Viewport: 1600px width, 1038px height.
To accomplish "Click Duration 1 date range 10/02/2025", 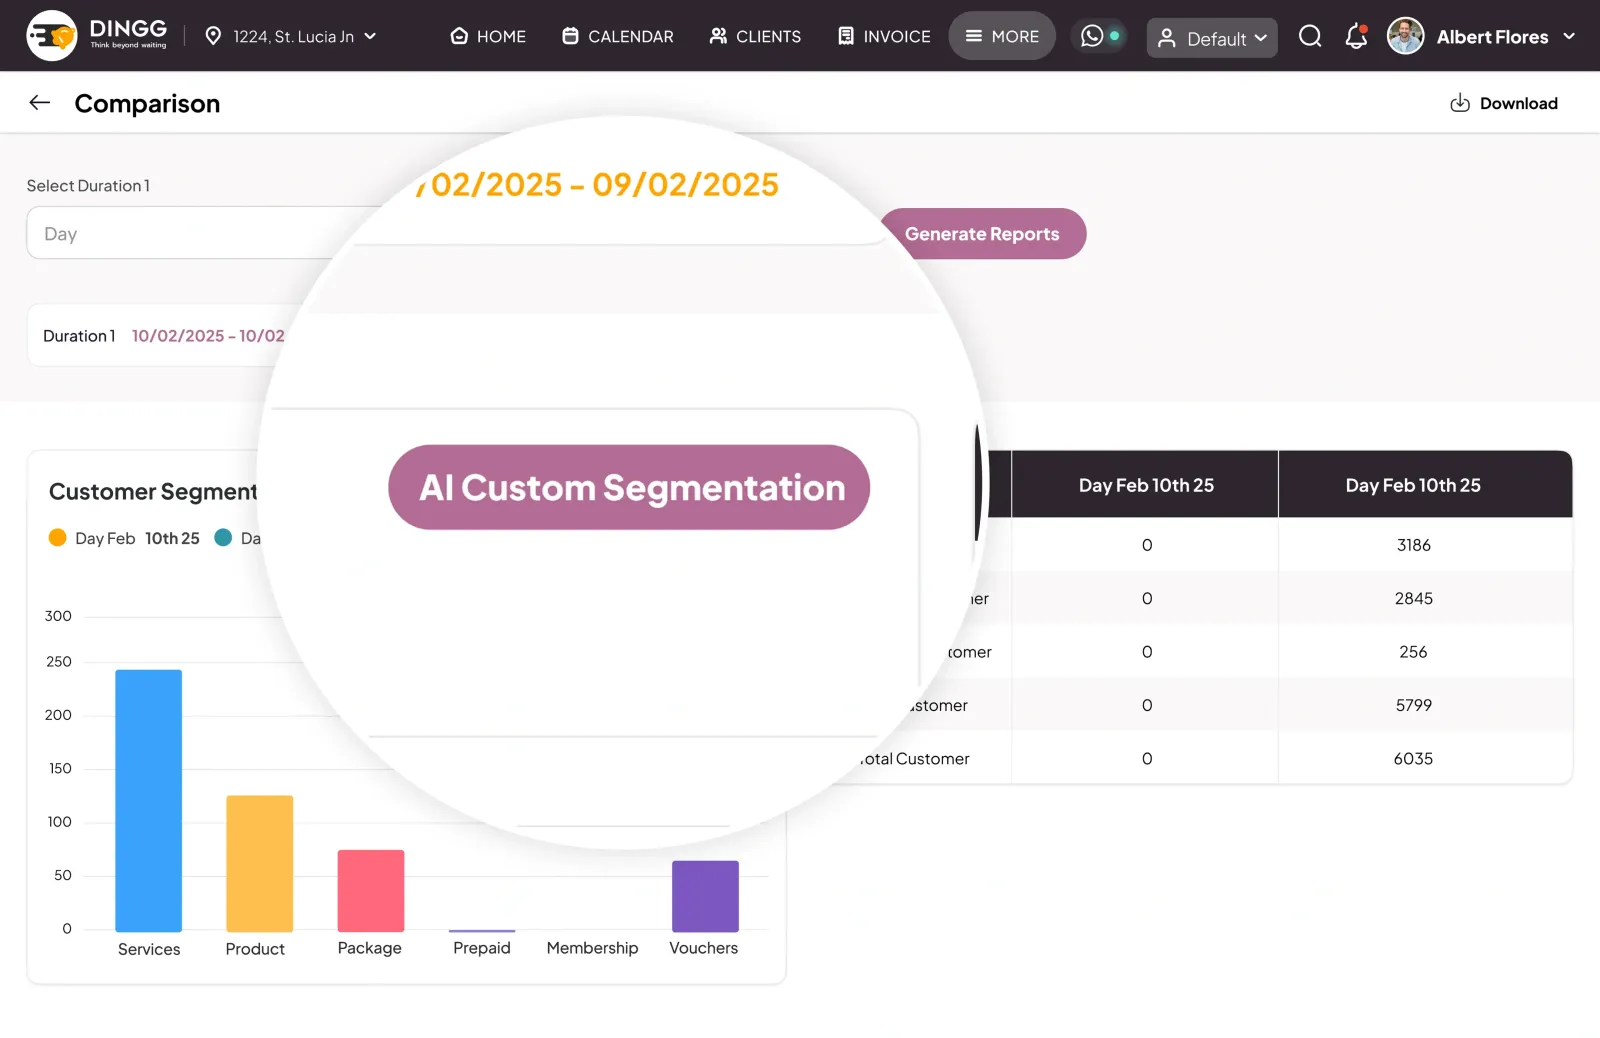I will pyautogui.click(x=208, y=336).
